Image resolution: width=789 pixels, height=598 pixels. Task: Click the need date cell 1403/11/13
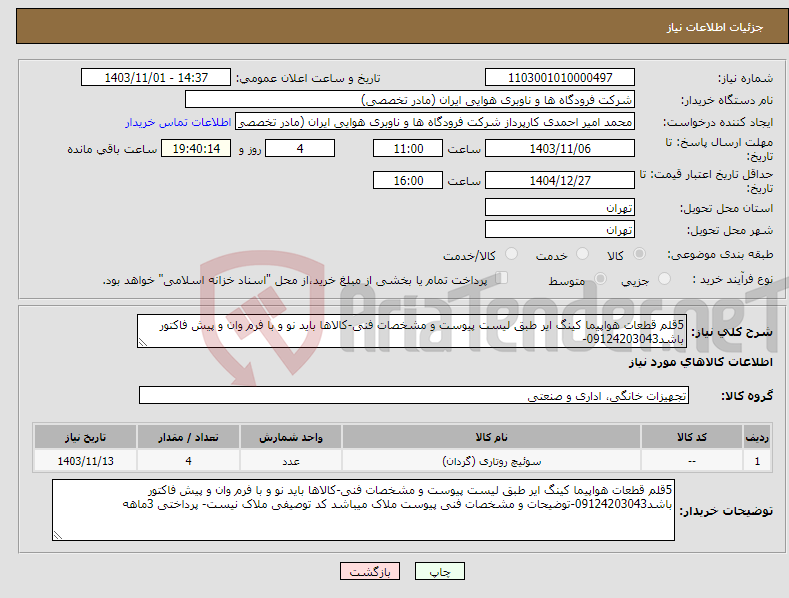86,461
